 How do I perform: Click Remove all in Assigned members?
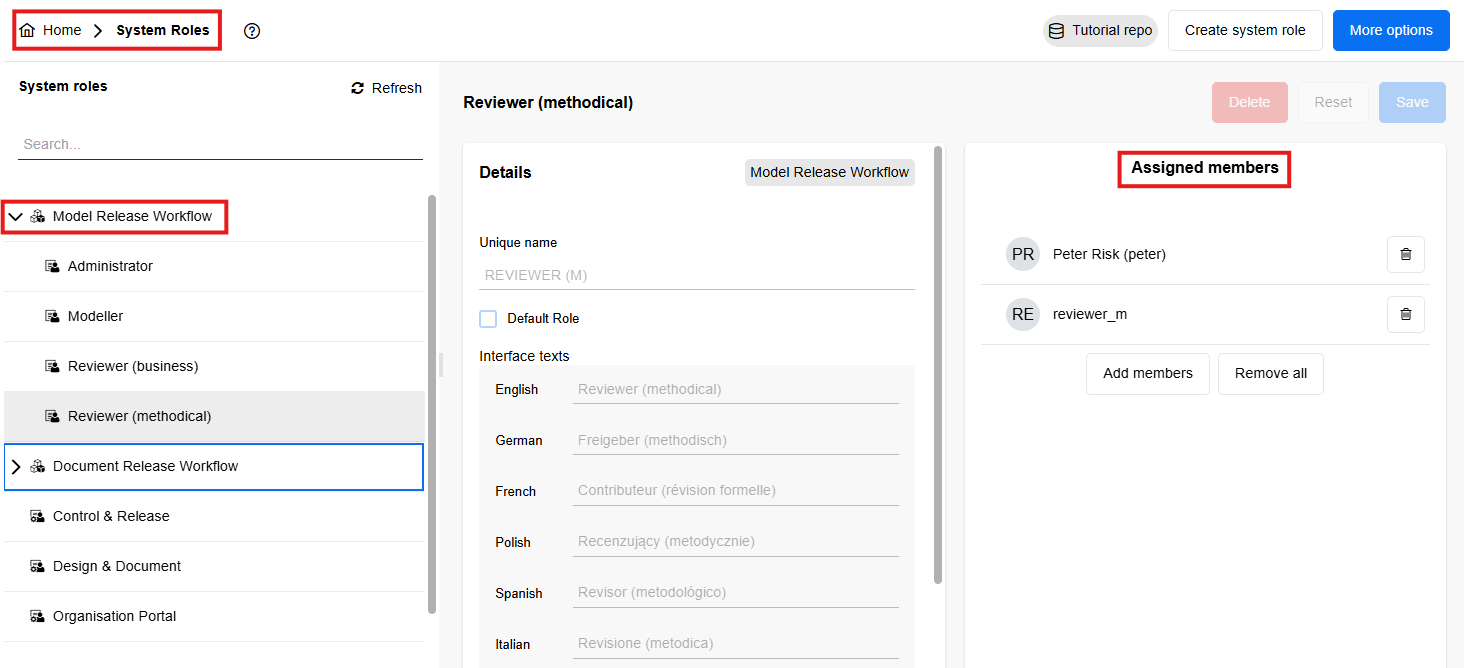point(1270,373)
